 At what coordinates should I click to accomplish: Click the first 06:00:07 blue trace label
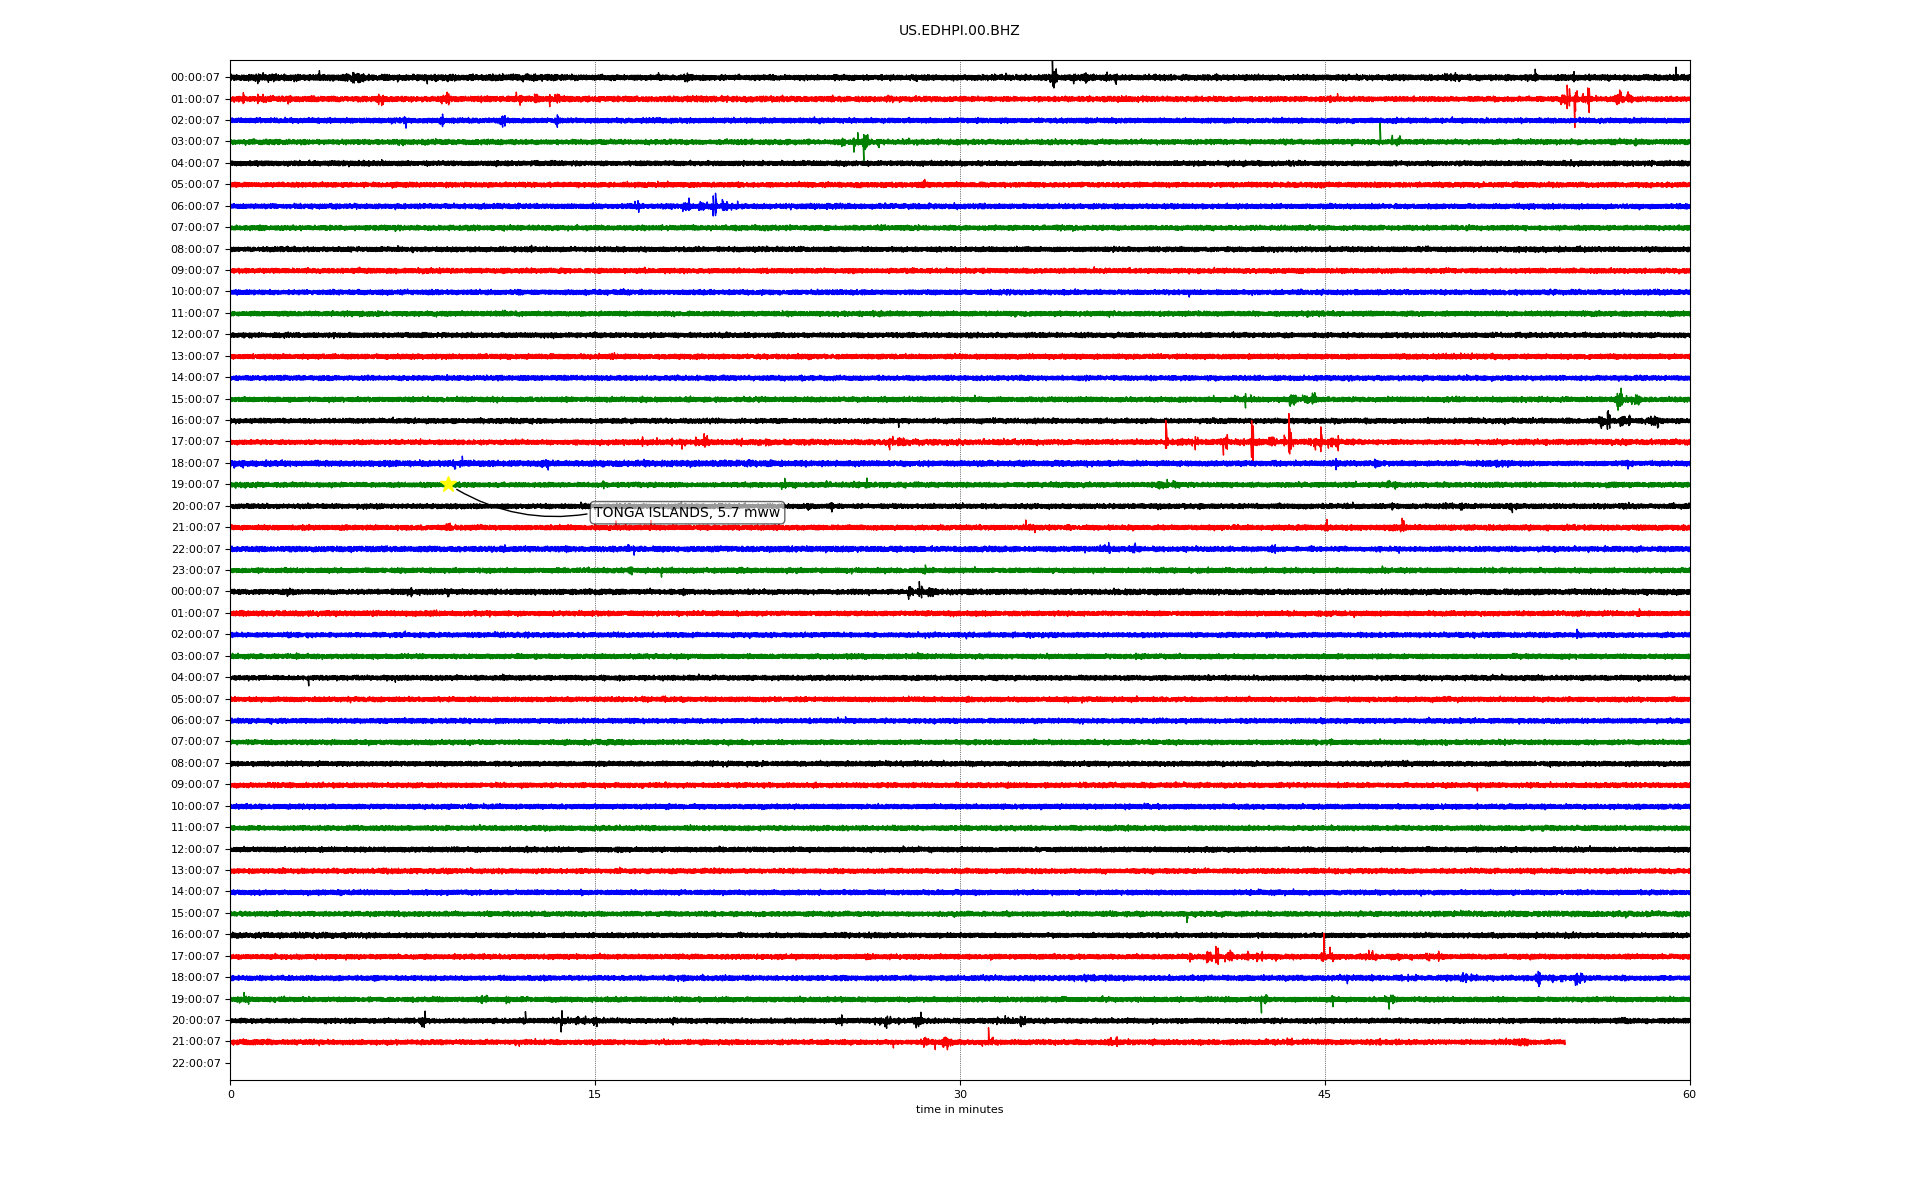195,207
